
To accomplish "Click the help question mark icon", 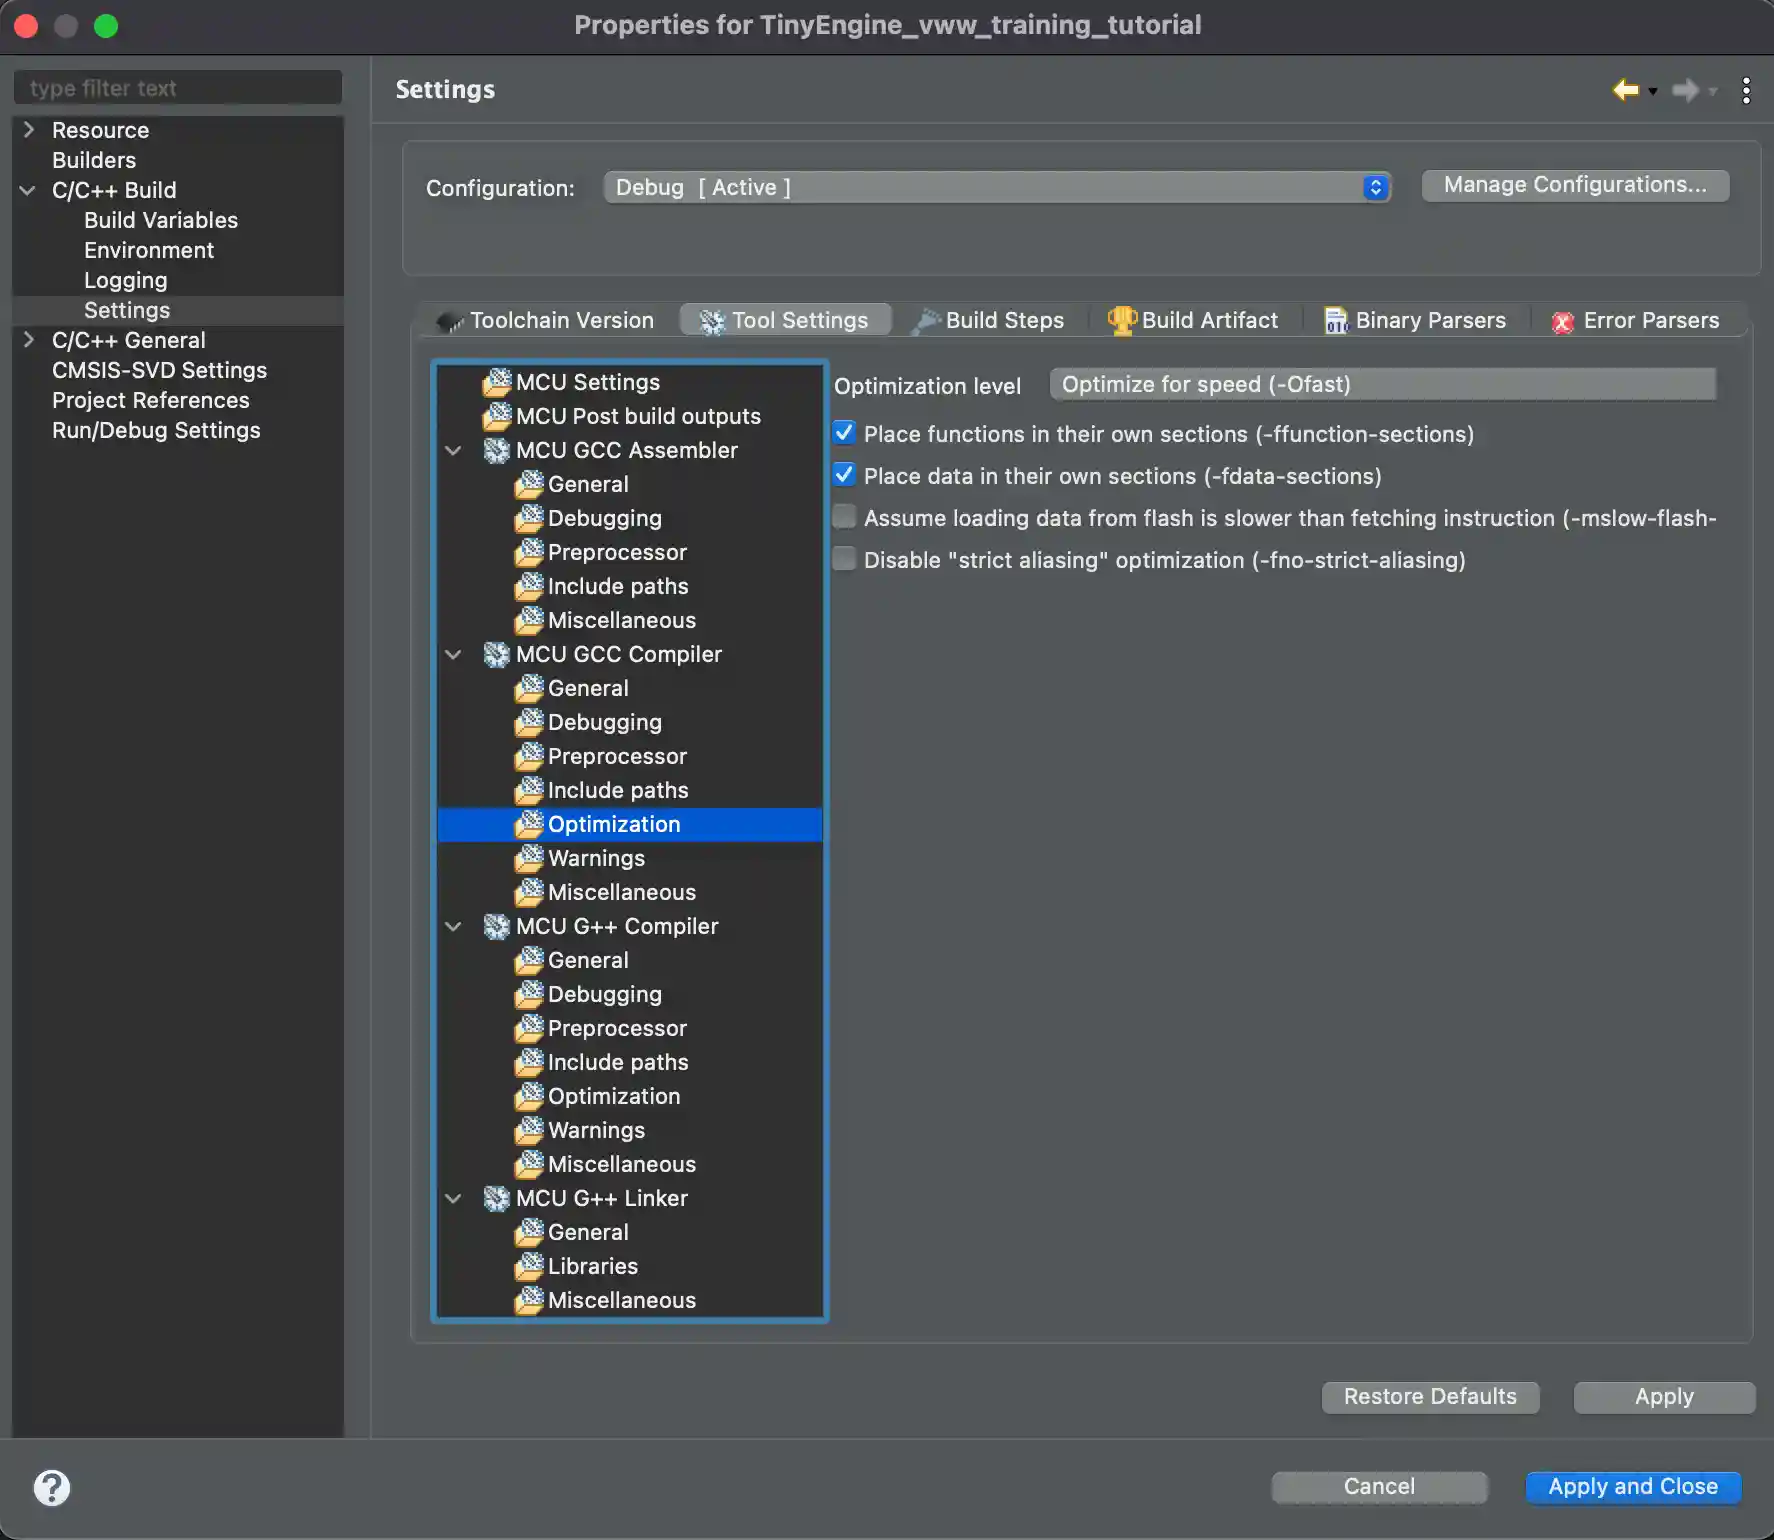I will pyautogui.click(x=53, y=1488).
